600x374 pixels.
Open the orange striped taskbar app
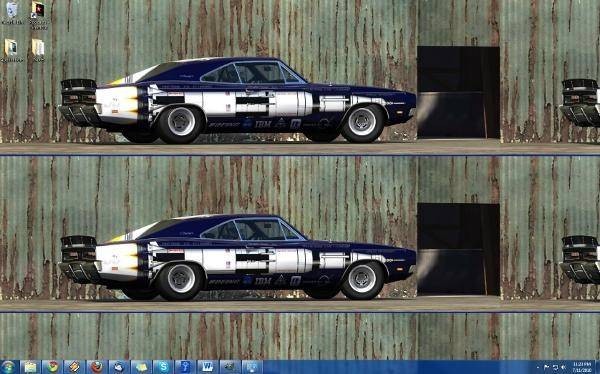click(74, 367)
